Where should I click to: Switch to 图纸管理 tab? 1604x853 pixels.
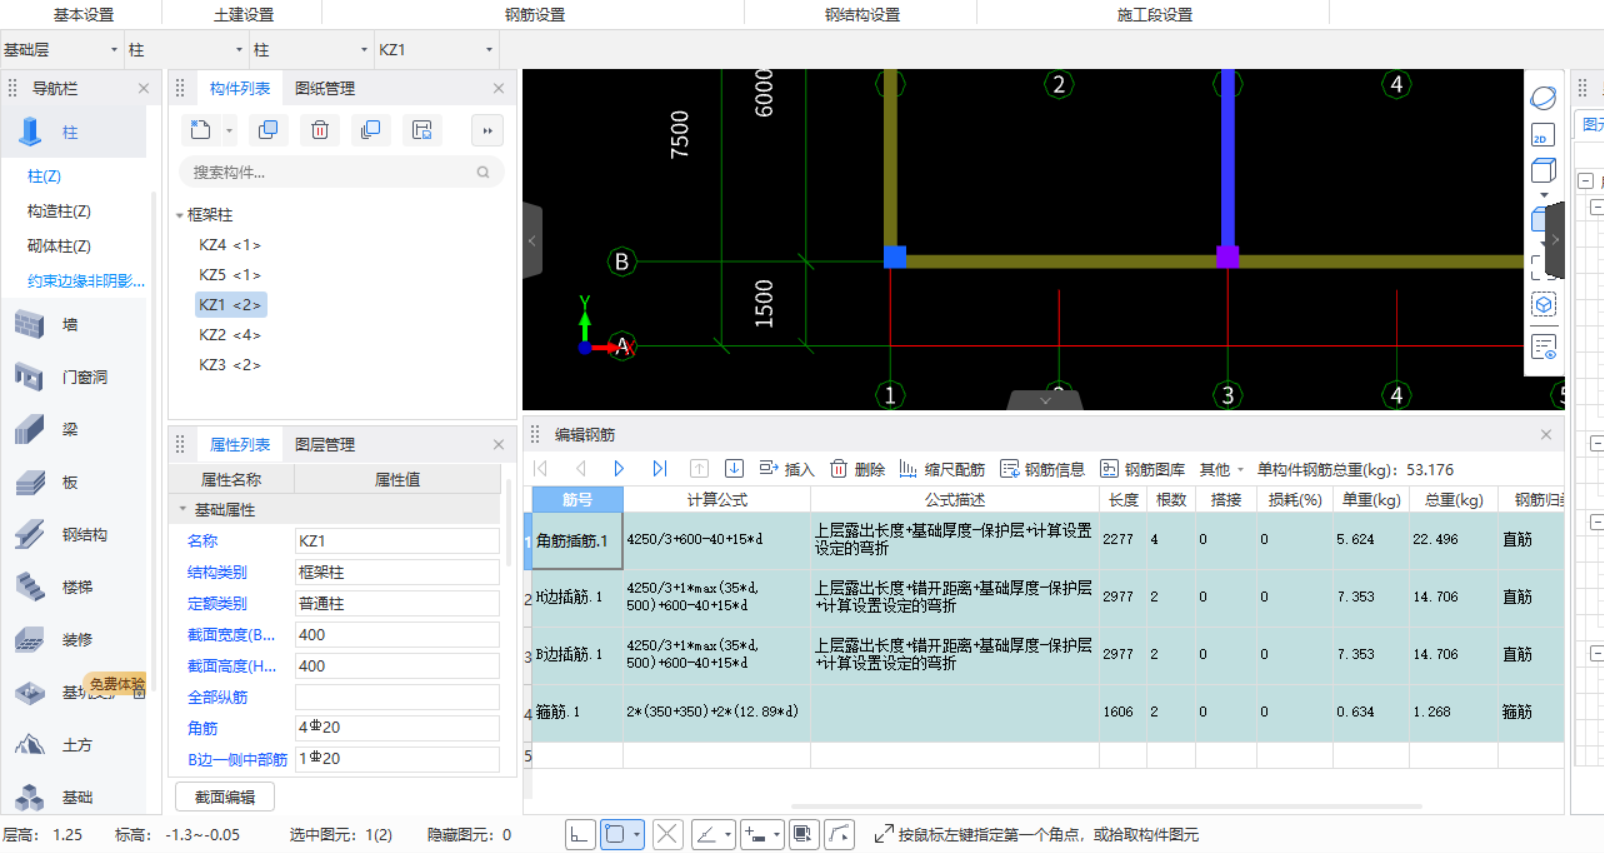click(325, 88)
